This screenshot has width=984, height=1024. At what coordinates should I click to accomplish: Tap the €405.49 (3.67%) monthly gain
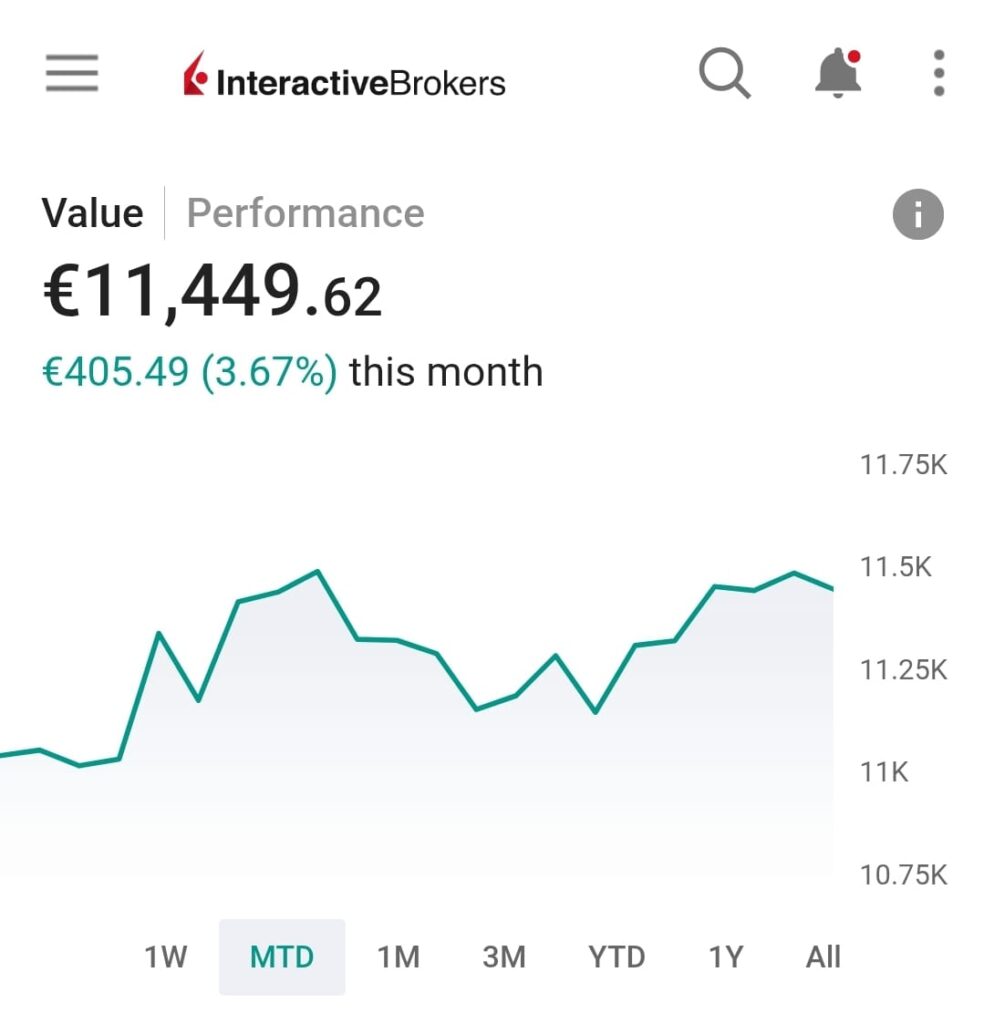[190, 372]
